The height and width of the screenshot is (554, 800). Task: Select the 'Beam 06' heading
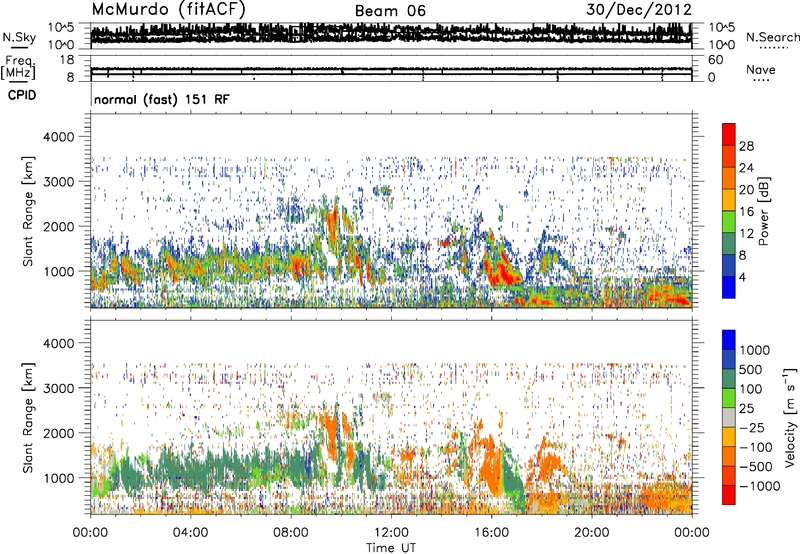(390, 11)
